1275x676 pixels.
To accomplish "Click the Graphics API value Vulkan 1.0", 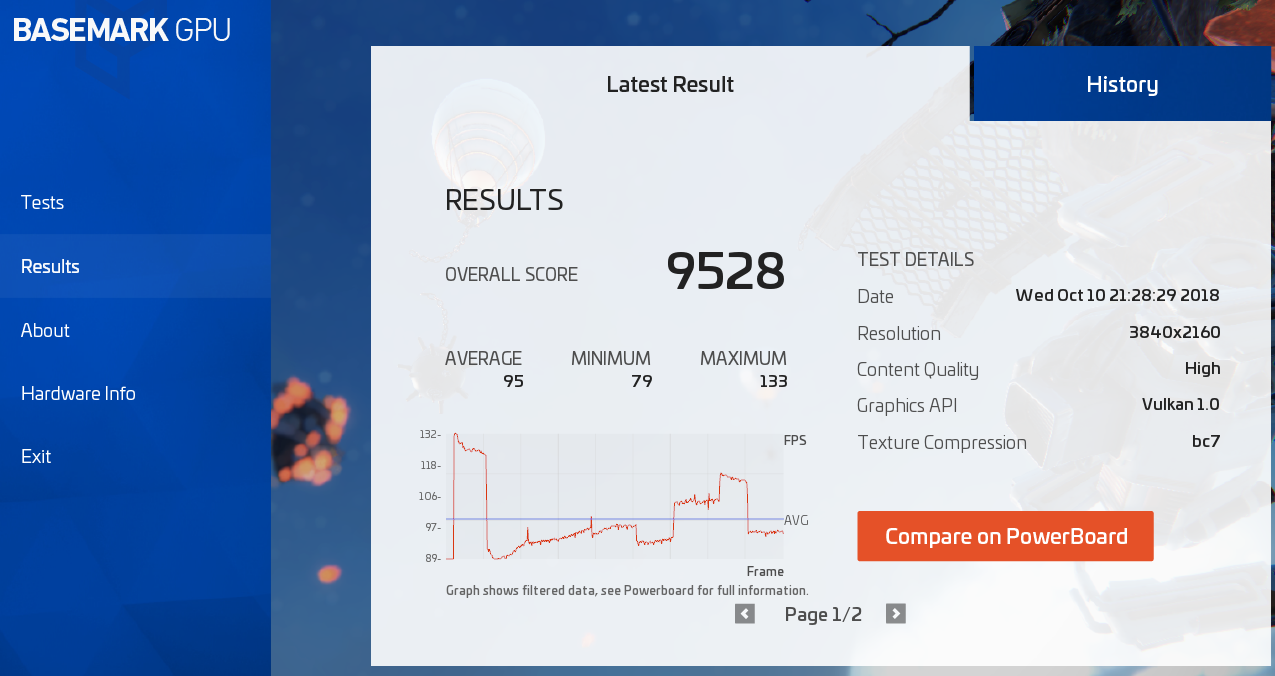I will [1181, 404].
